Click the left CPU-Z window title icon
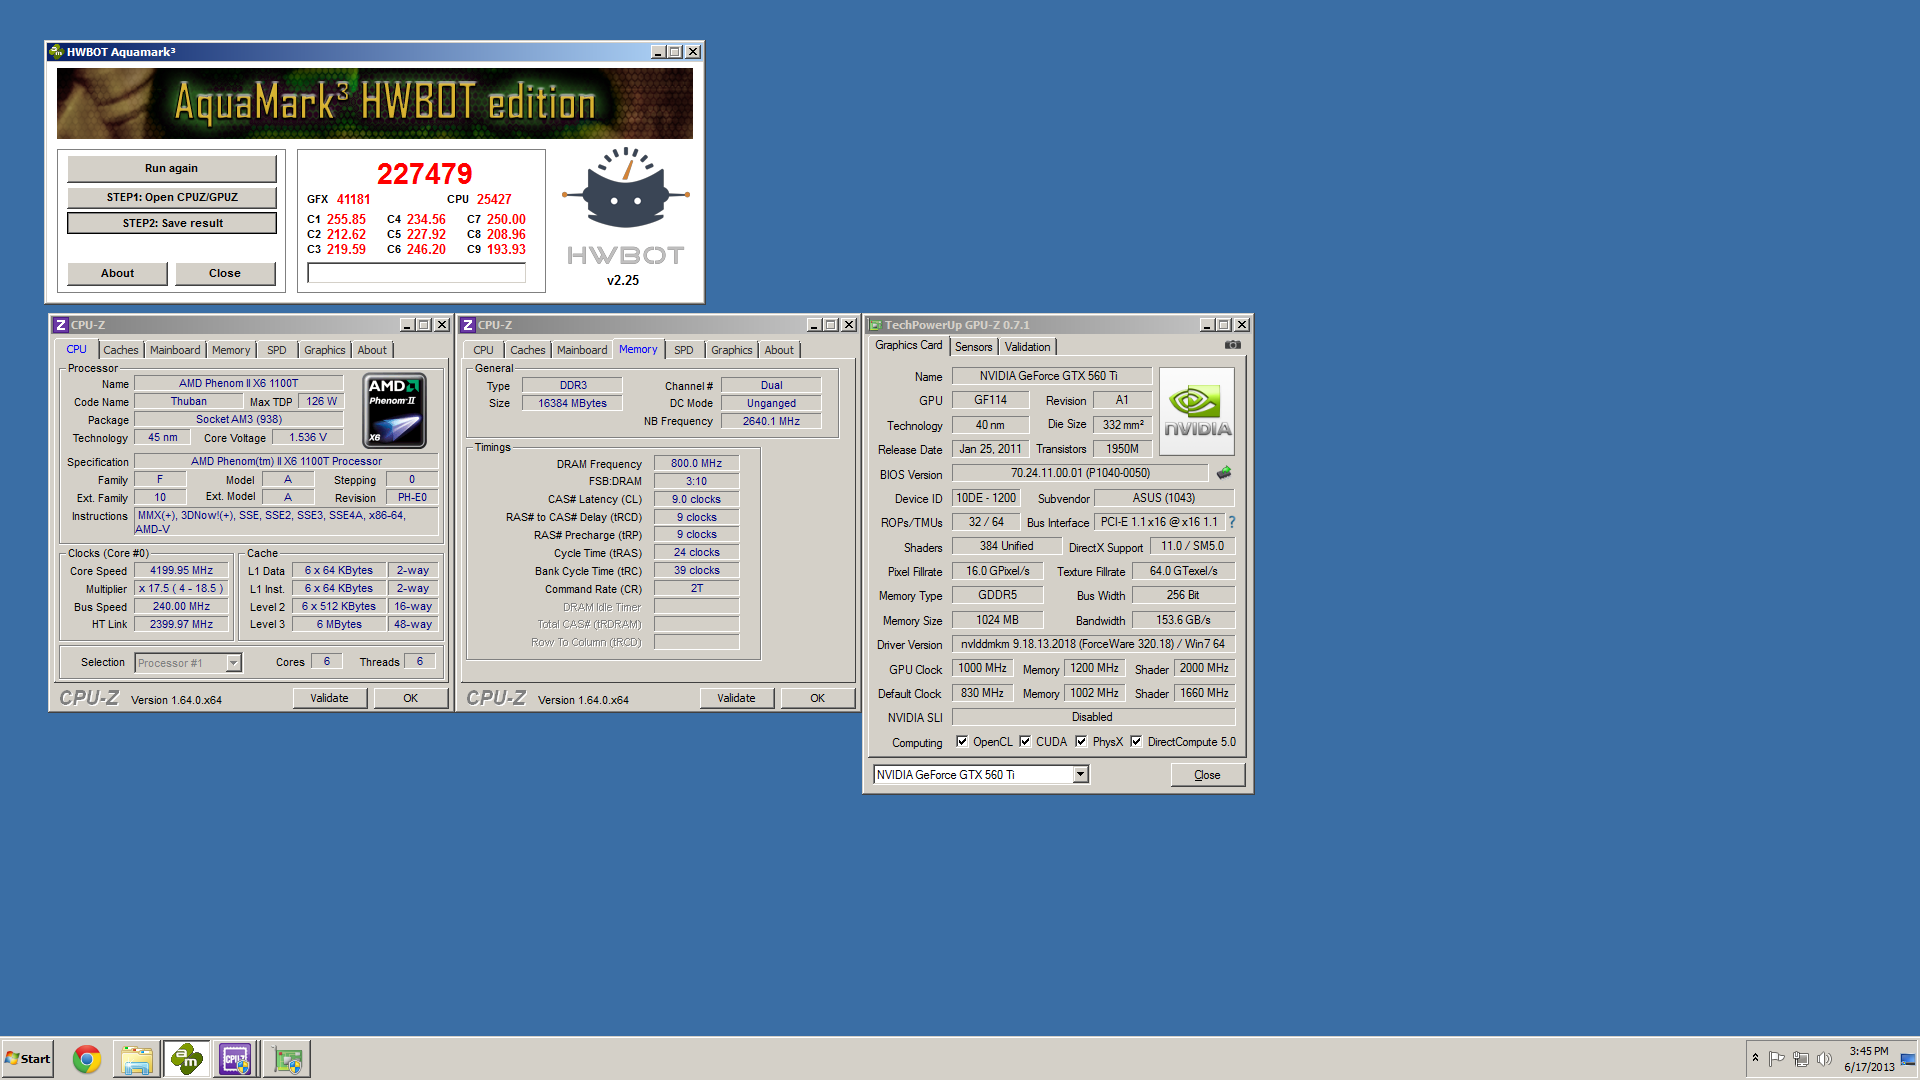 coord(60,325)
